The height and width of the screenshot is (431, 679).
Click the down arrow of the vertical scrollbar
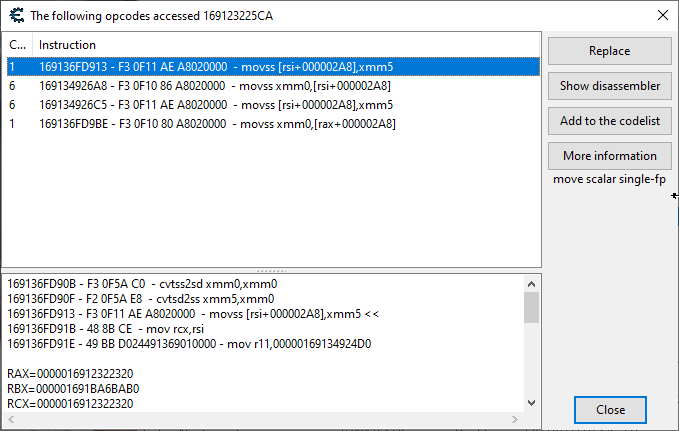pos(531,403)
